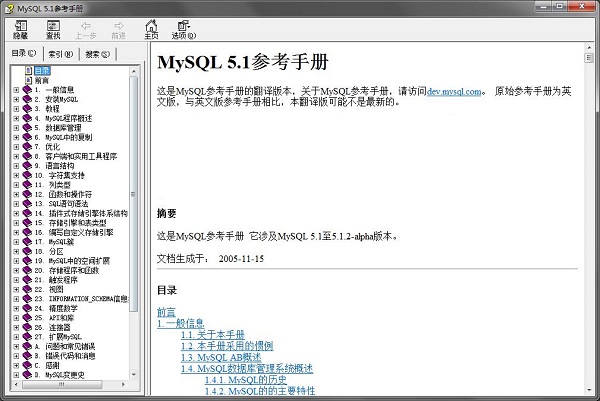Click the 前进 (Forward) toolbar arrow
The image size is (600, 401).
[x=119, y=29]
